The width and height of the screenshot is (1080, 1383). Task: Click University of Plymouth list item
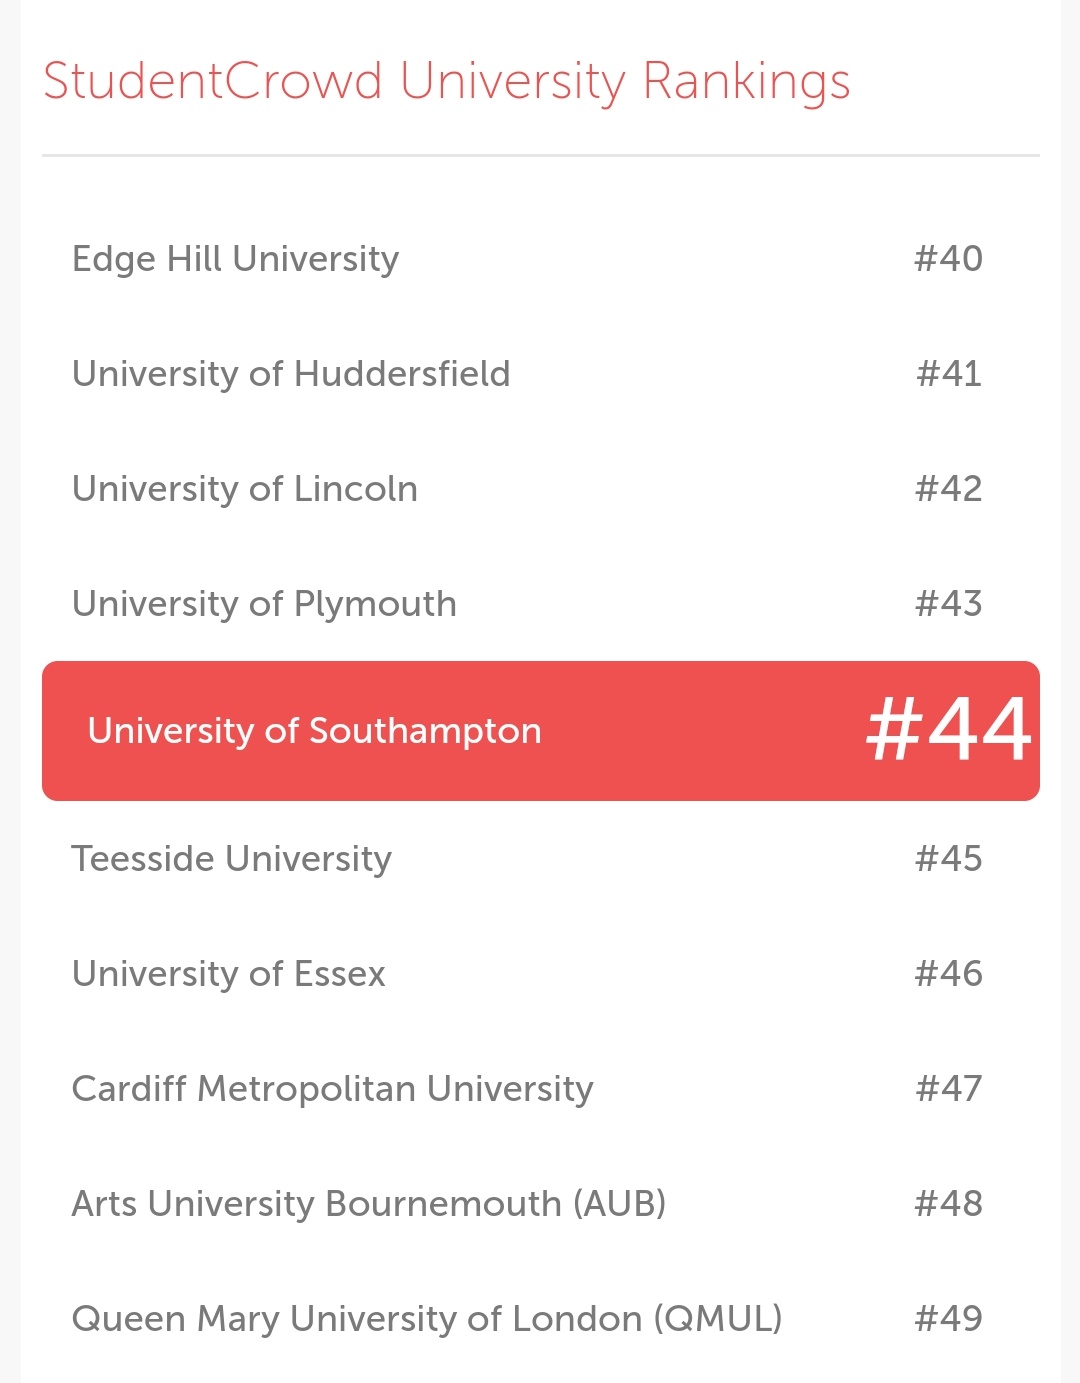(x=540, y=604)
